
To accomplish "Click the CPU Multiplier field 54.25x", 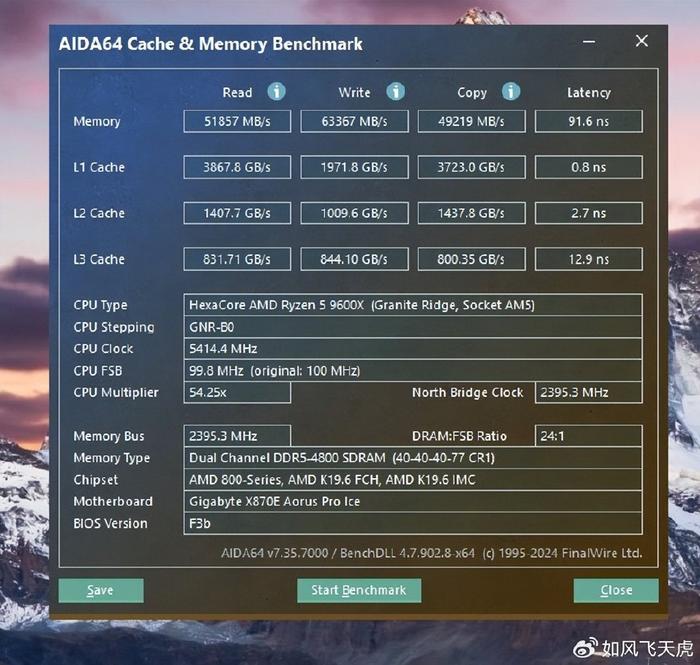I will click(237, 393).
